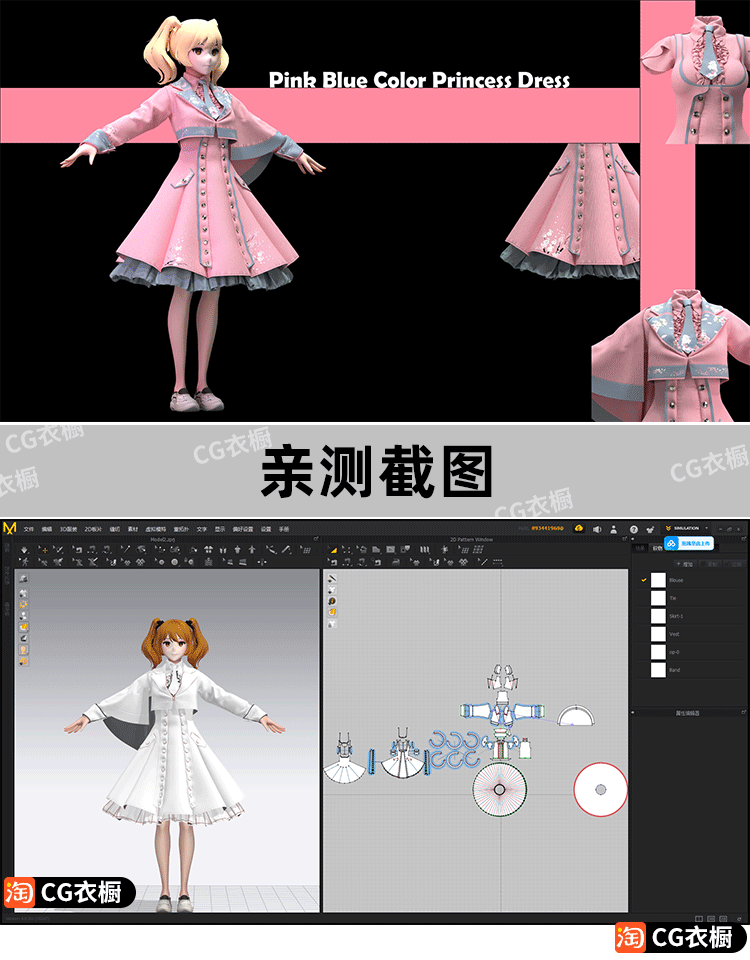Open the 缝纫 menu
Screen dimensions: 750x960
pyautogui.click(x=114, y=529)
